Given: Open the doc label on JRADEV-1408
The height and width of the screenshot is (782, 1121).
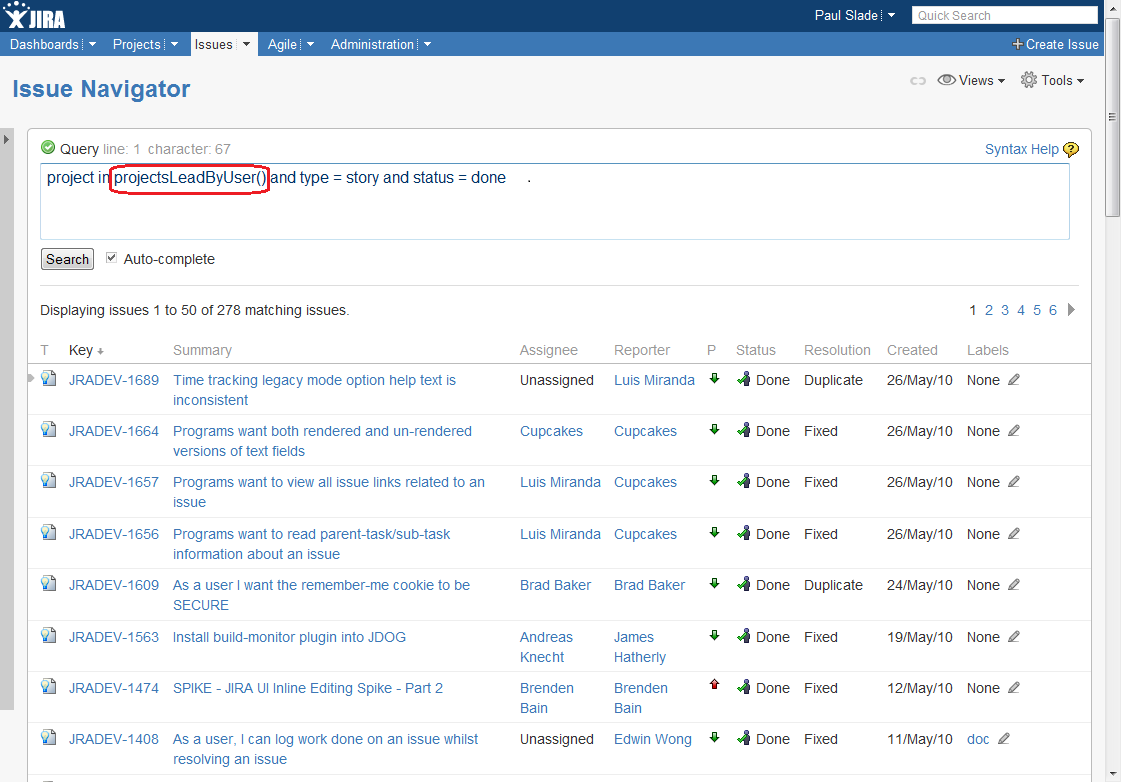Looking at the screenshot, I should (x=978, y=739).
